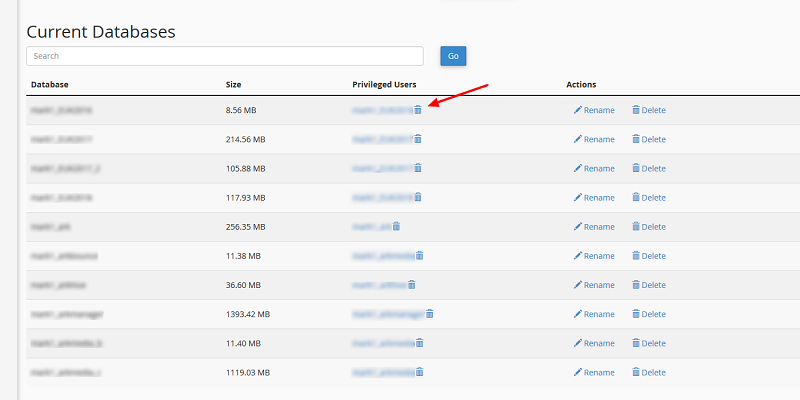
Task: Open privileged user link in 11.40 MB row
Action: (x=382, y=343)
